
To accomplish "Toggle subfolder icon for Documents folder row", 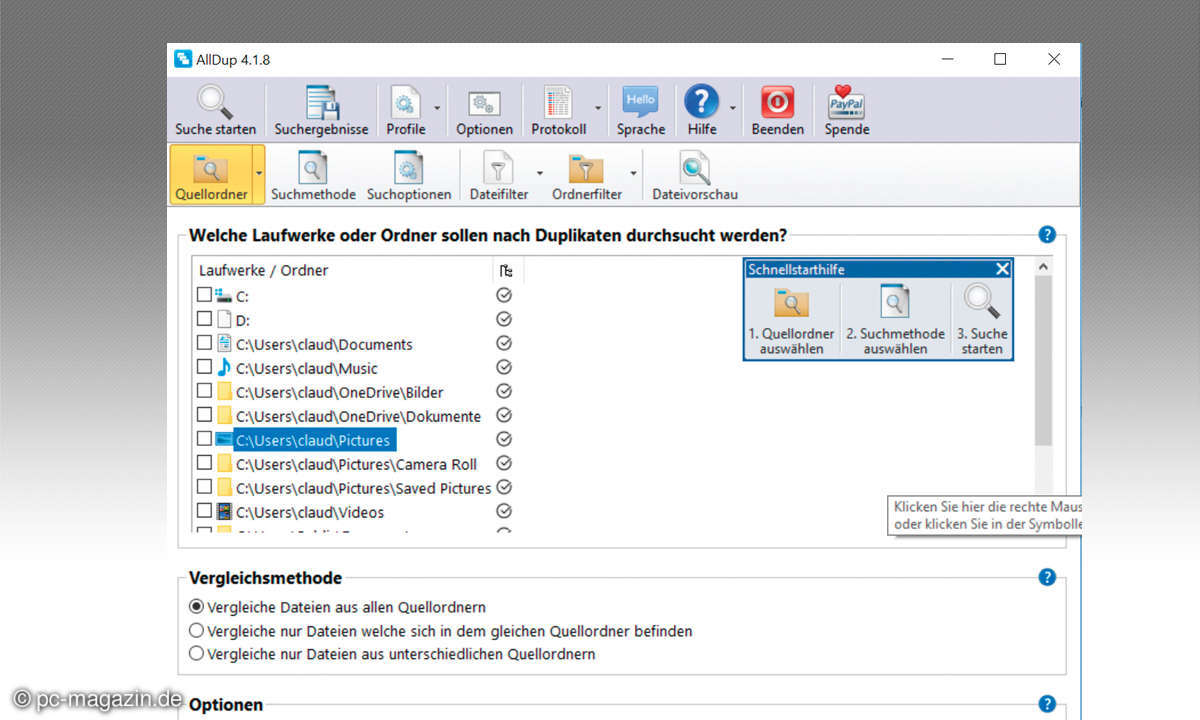I will pyautogui.click(x=505, y=343).
